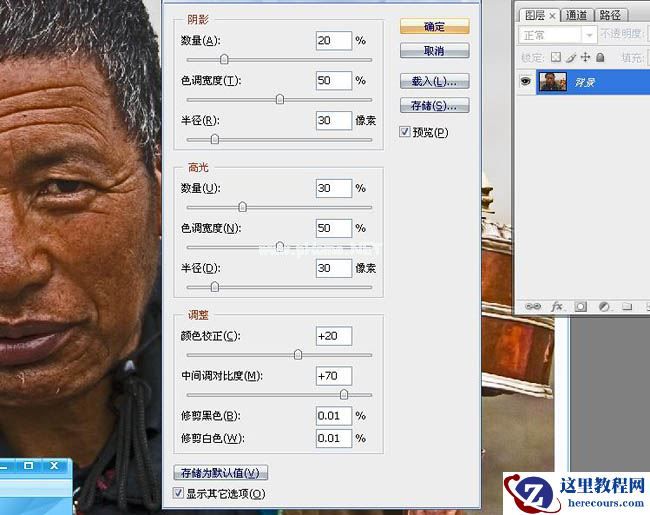The height and width of the screenshot is (515, 650).
Task: Click the shadows 数量(A) value field
Action: (334, 41)
